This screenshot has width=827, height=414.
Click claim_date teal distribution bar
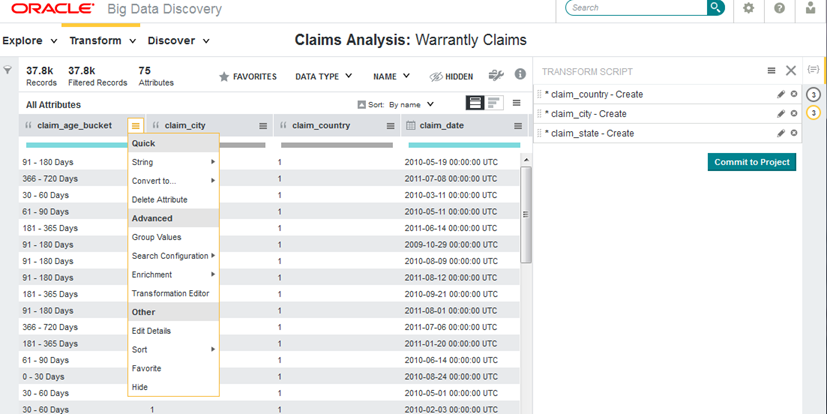[x=465, y=145]
